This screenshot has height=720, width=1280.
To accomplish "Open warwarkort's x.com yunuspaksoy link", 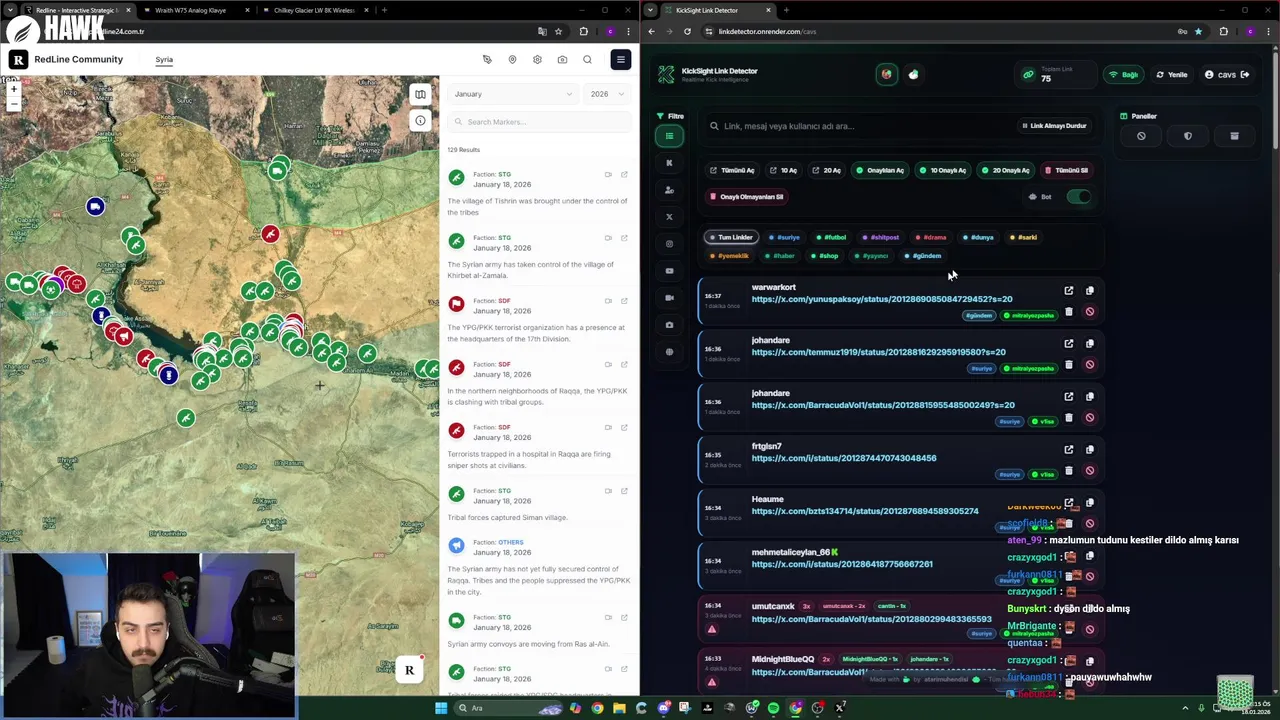I will point(881,299).
